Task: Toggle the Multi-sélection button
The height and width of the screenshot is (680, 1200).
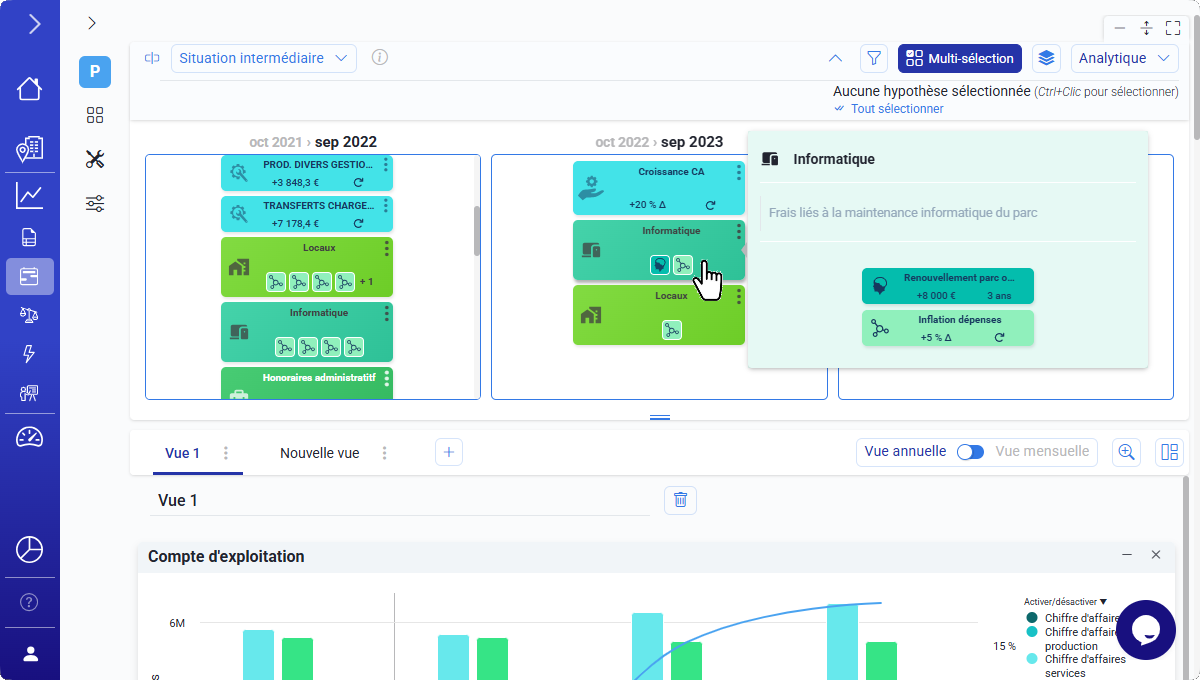Action: 959,58
